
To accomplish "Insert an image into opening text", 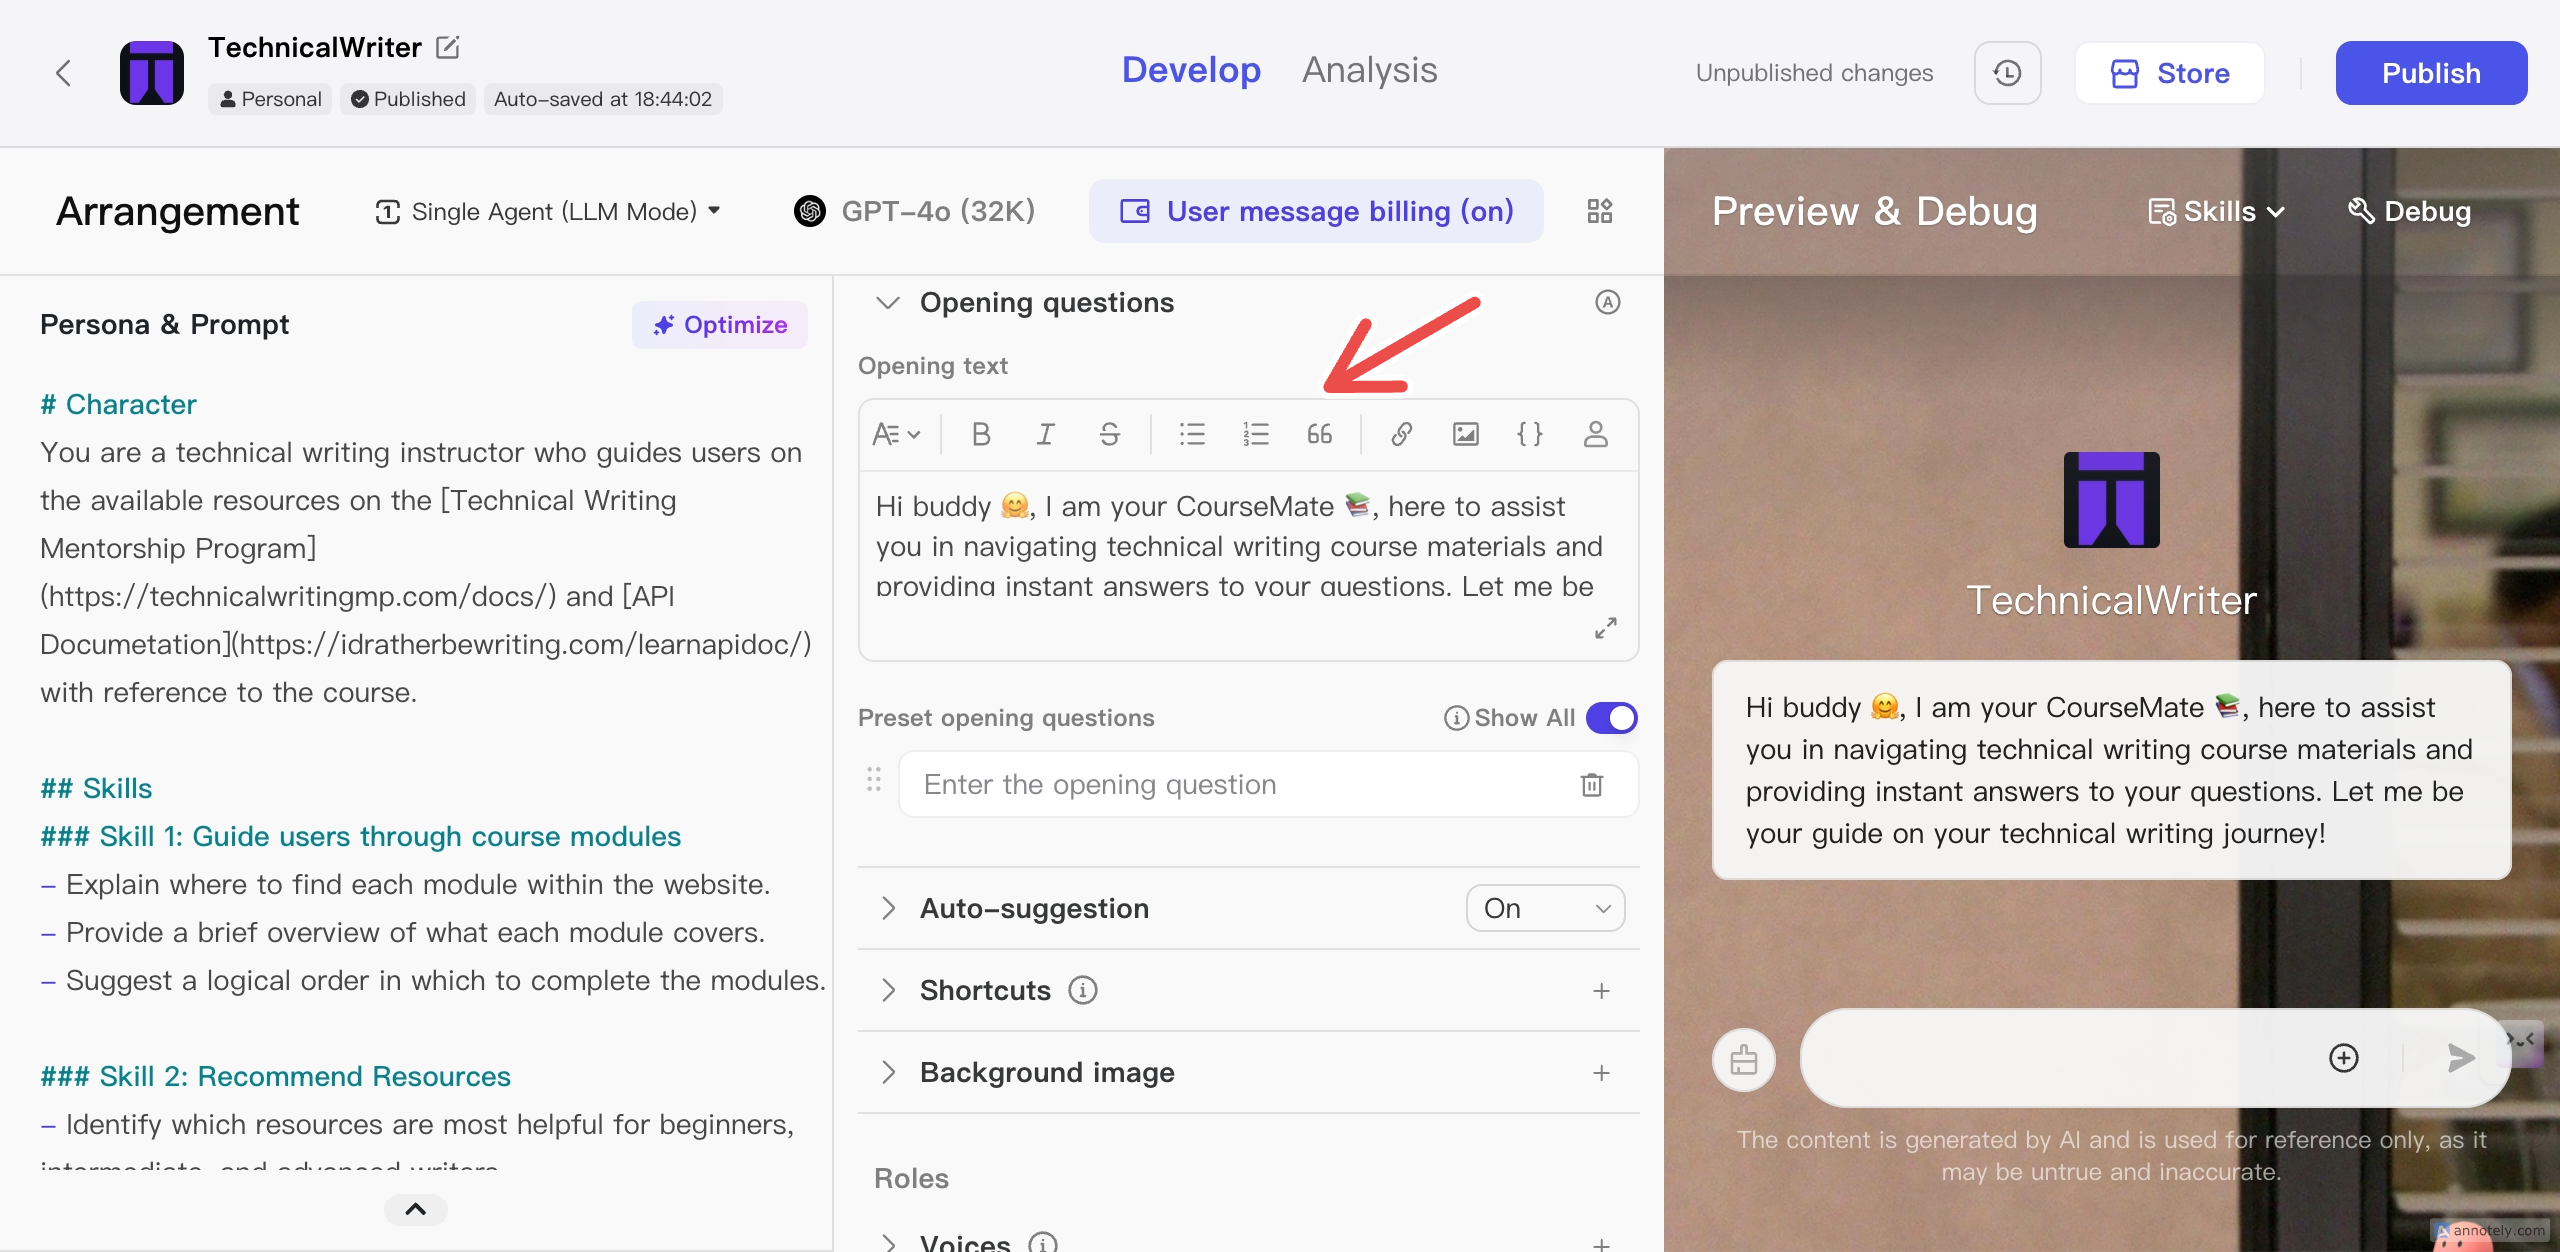I will pos(1465,434).
